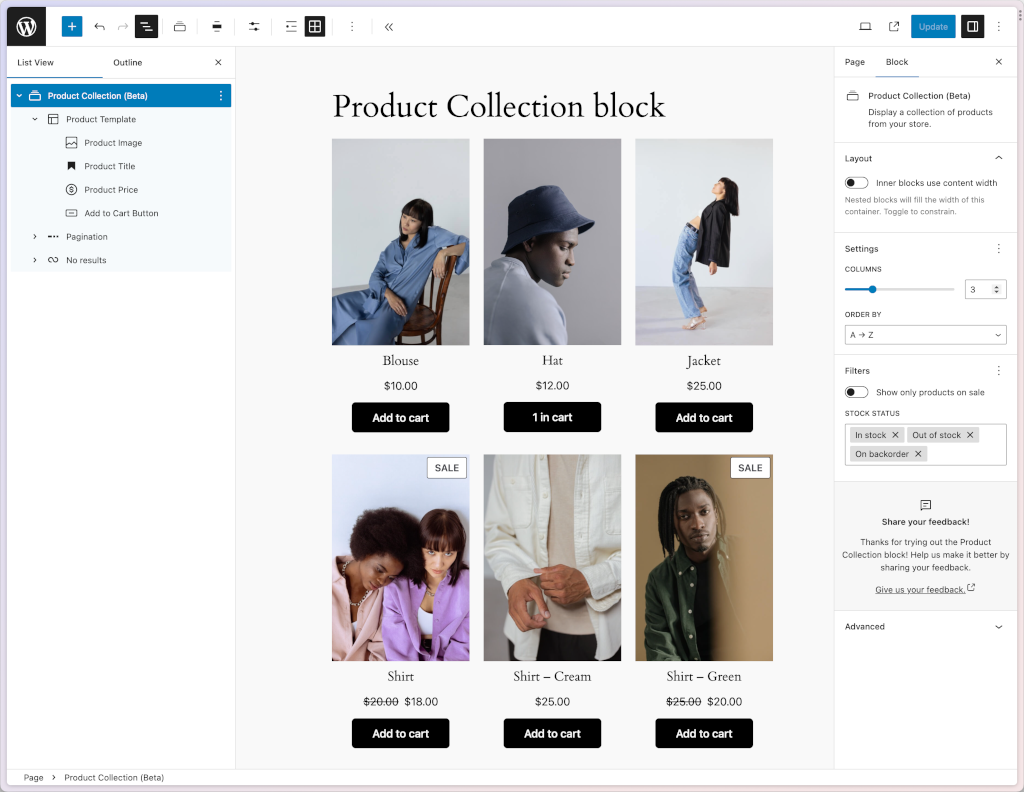
Task: Click the Update button
Action: (932, 26)
